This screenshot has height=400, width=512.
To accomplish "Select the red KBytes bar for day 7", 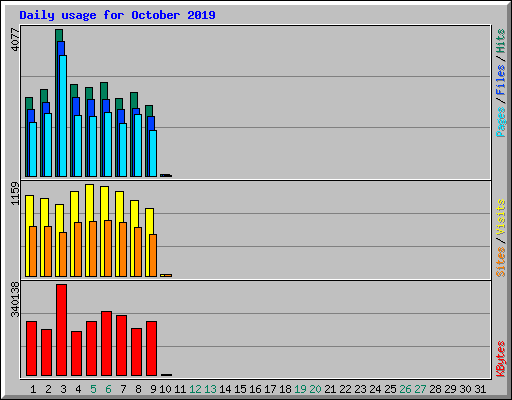I will 121,345.
